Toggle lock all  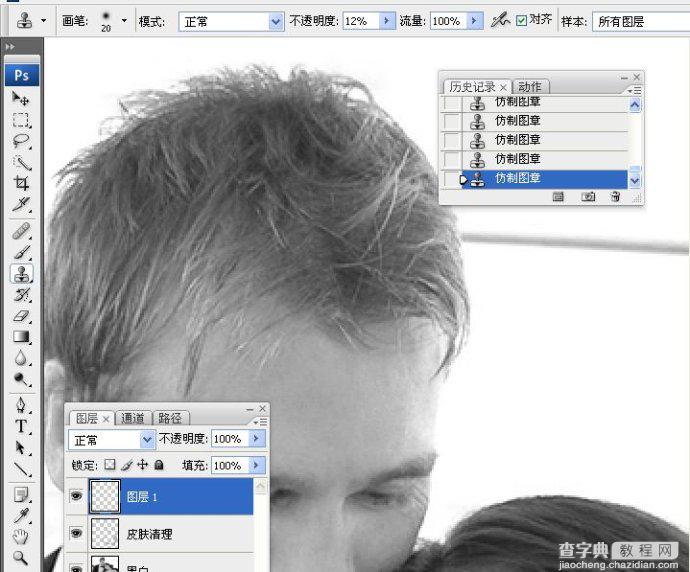[x=159, y=465]
